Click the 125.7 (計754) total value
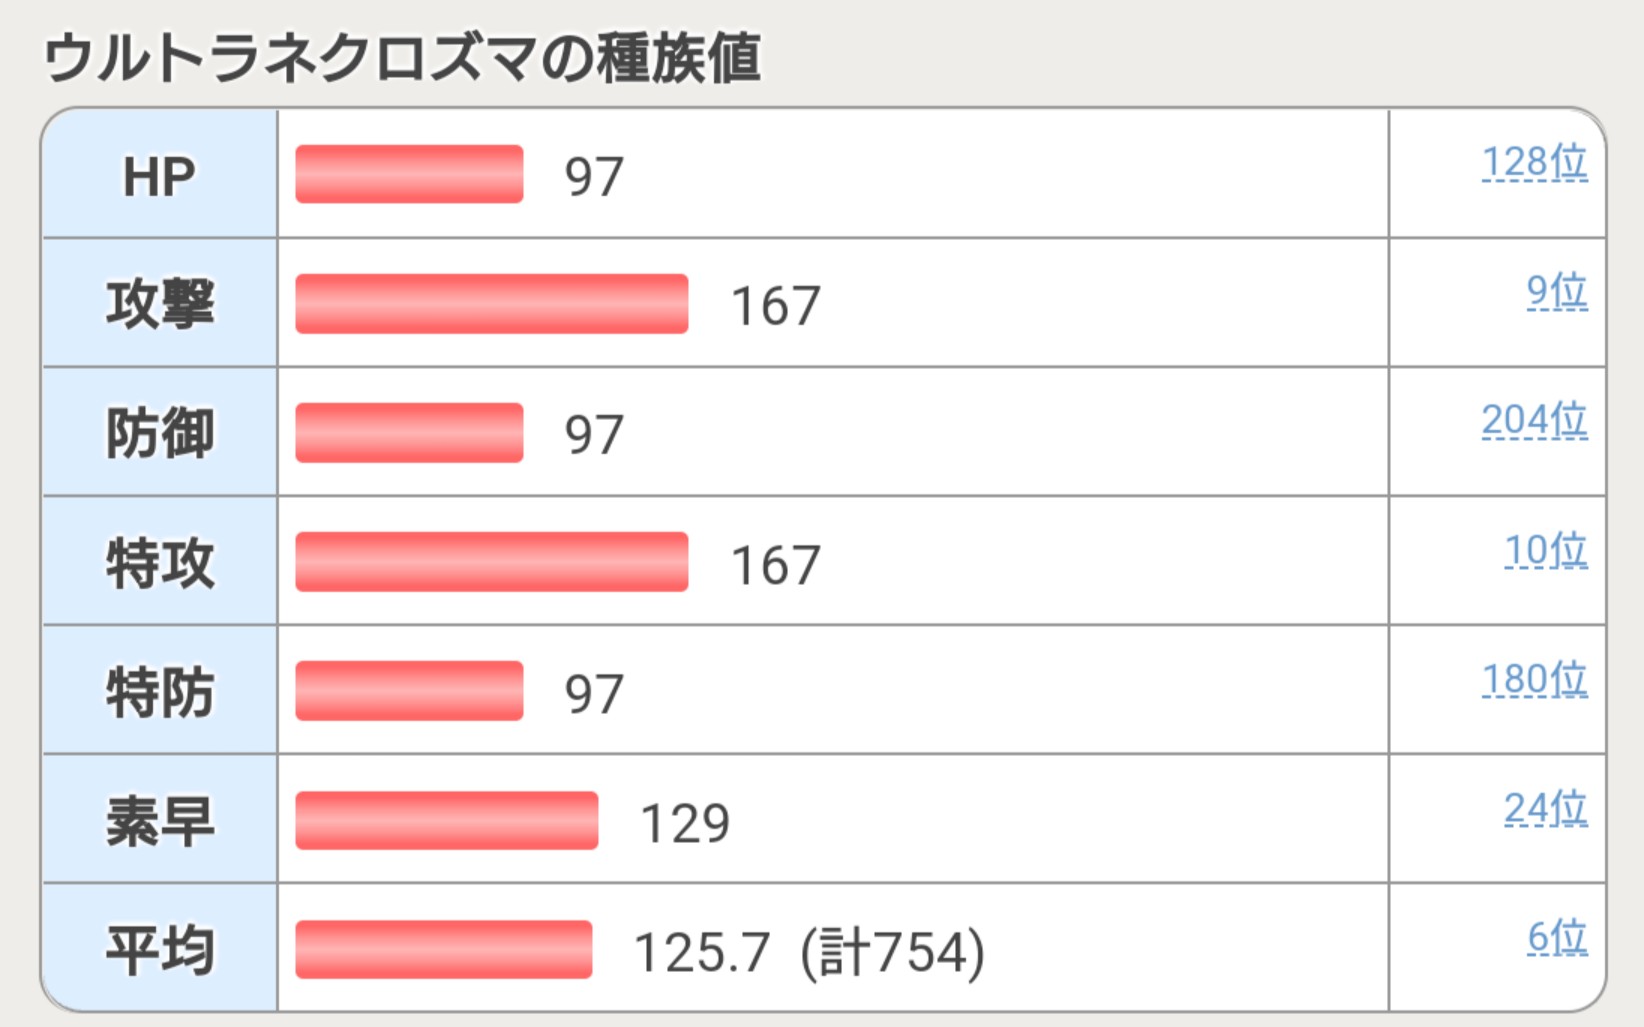 (809, 951)
